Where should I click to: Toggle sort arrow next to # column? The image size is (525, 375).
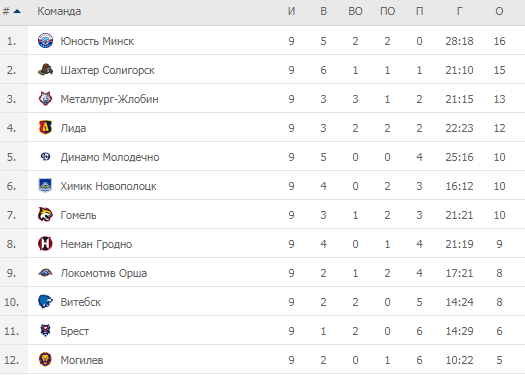[x=17, y=11]
